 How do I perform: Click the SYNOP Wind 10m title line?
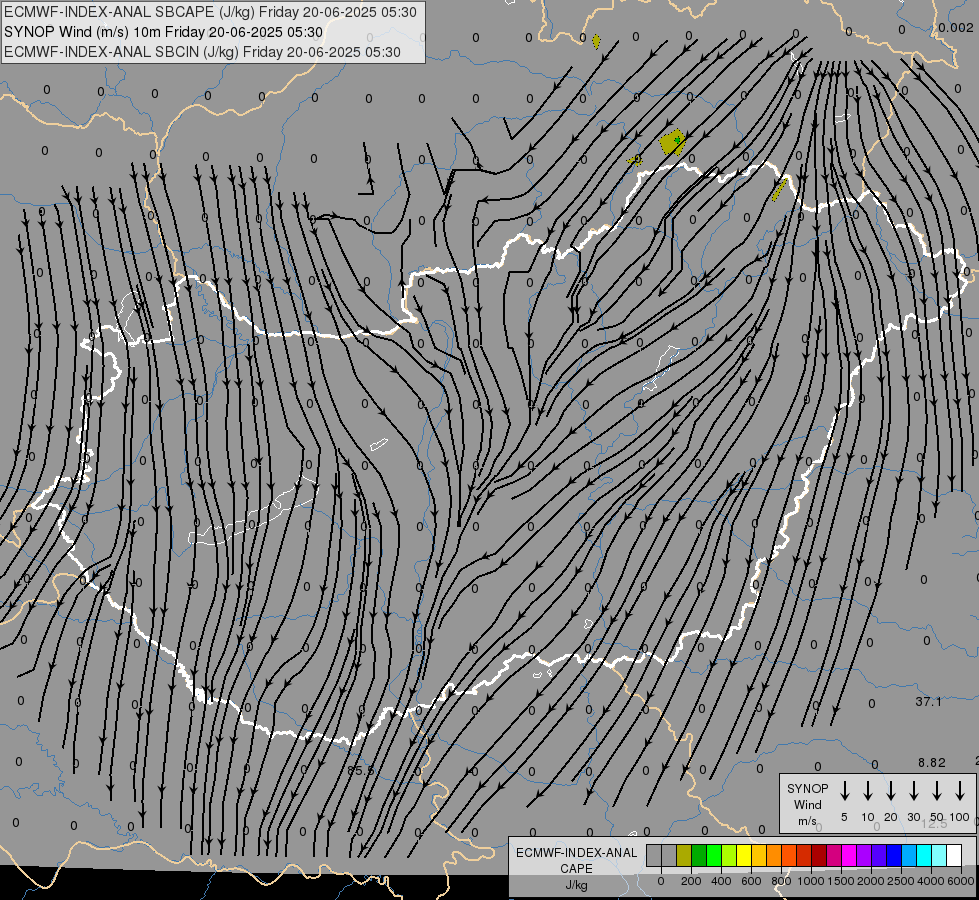(164, 32)
